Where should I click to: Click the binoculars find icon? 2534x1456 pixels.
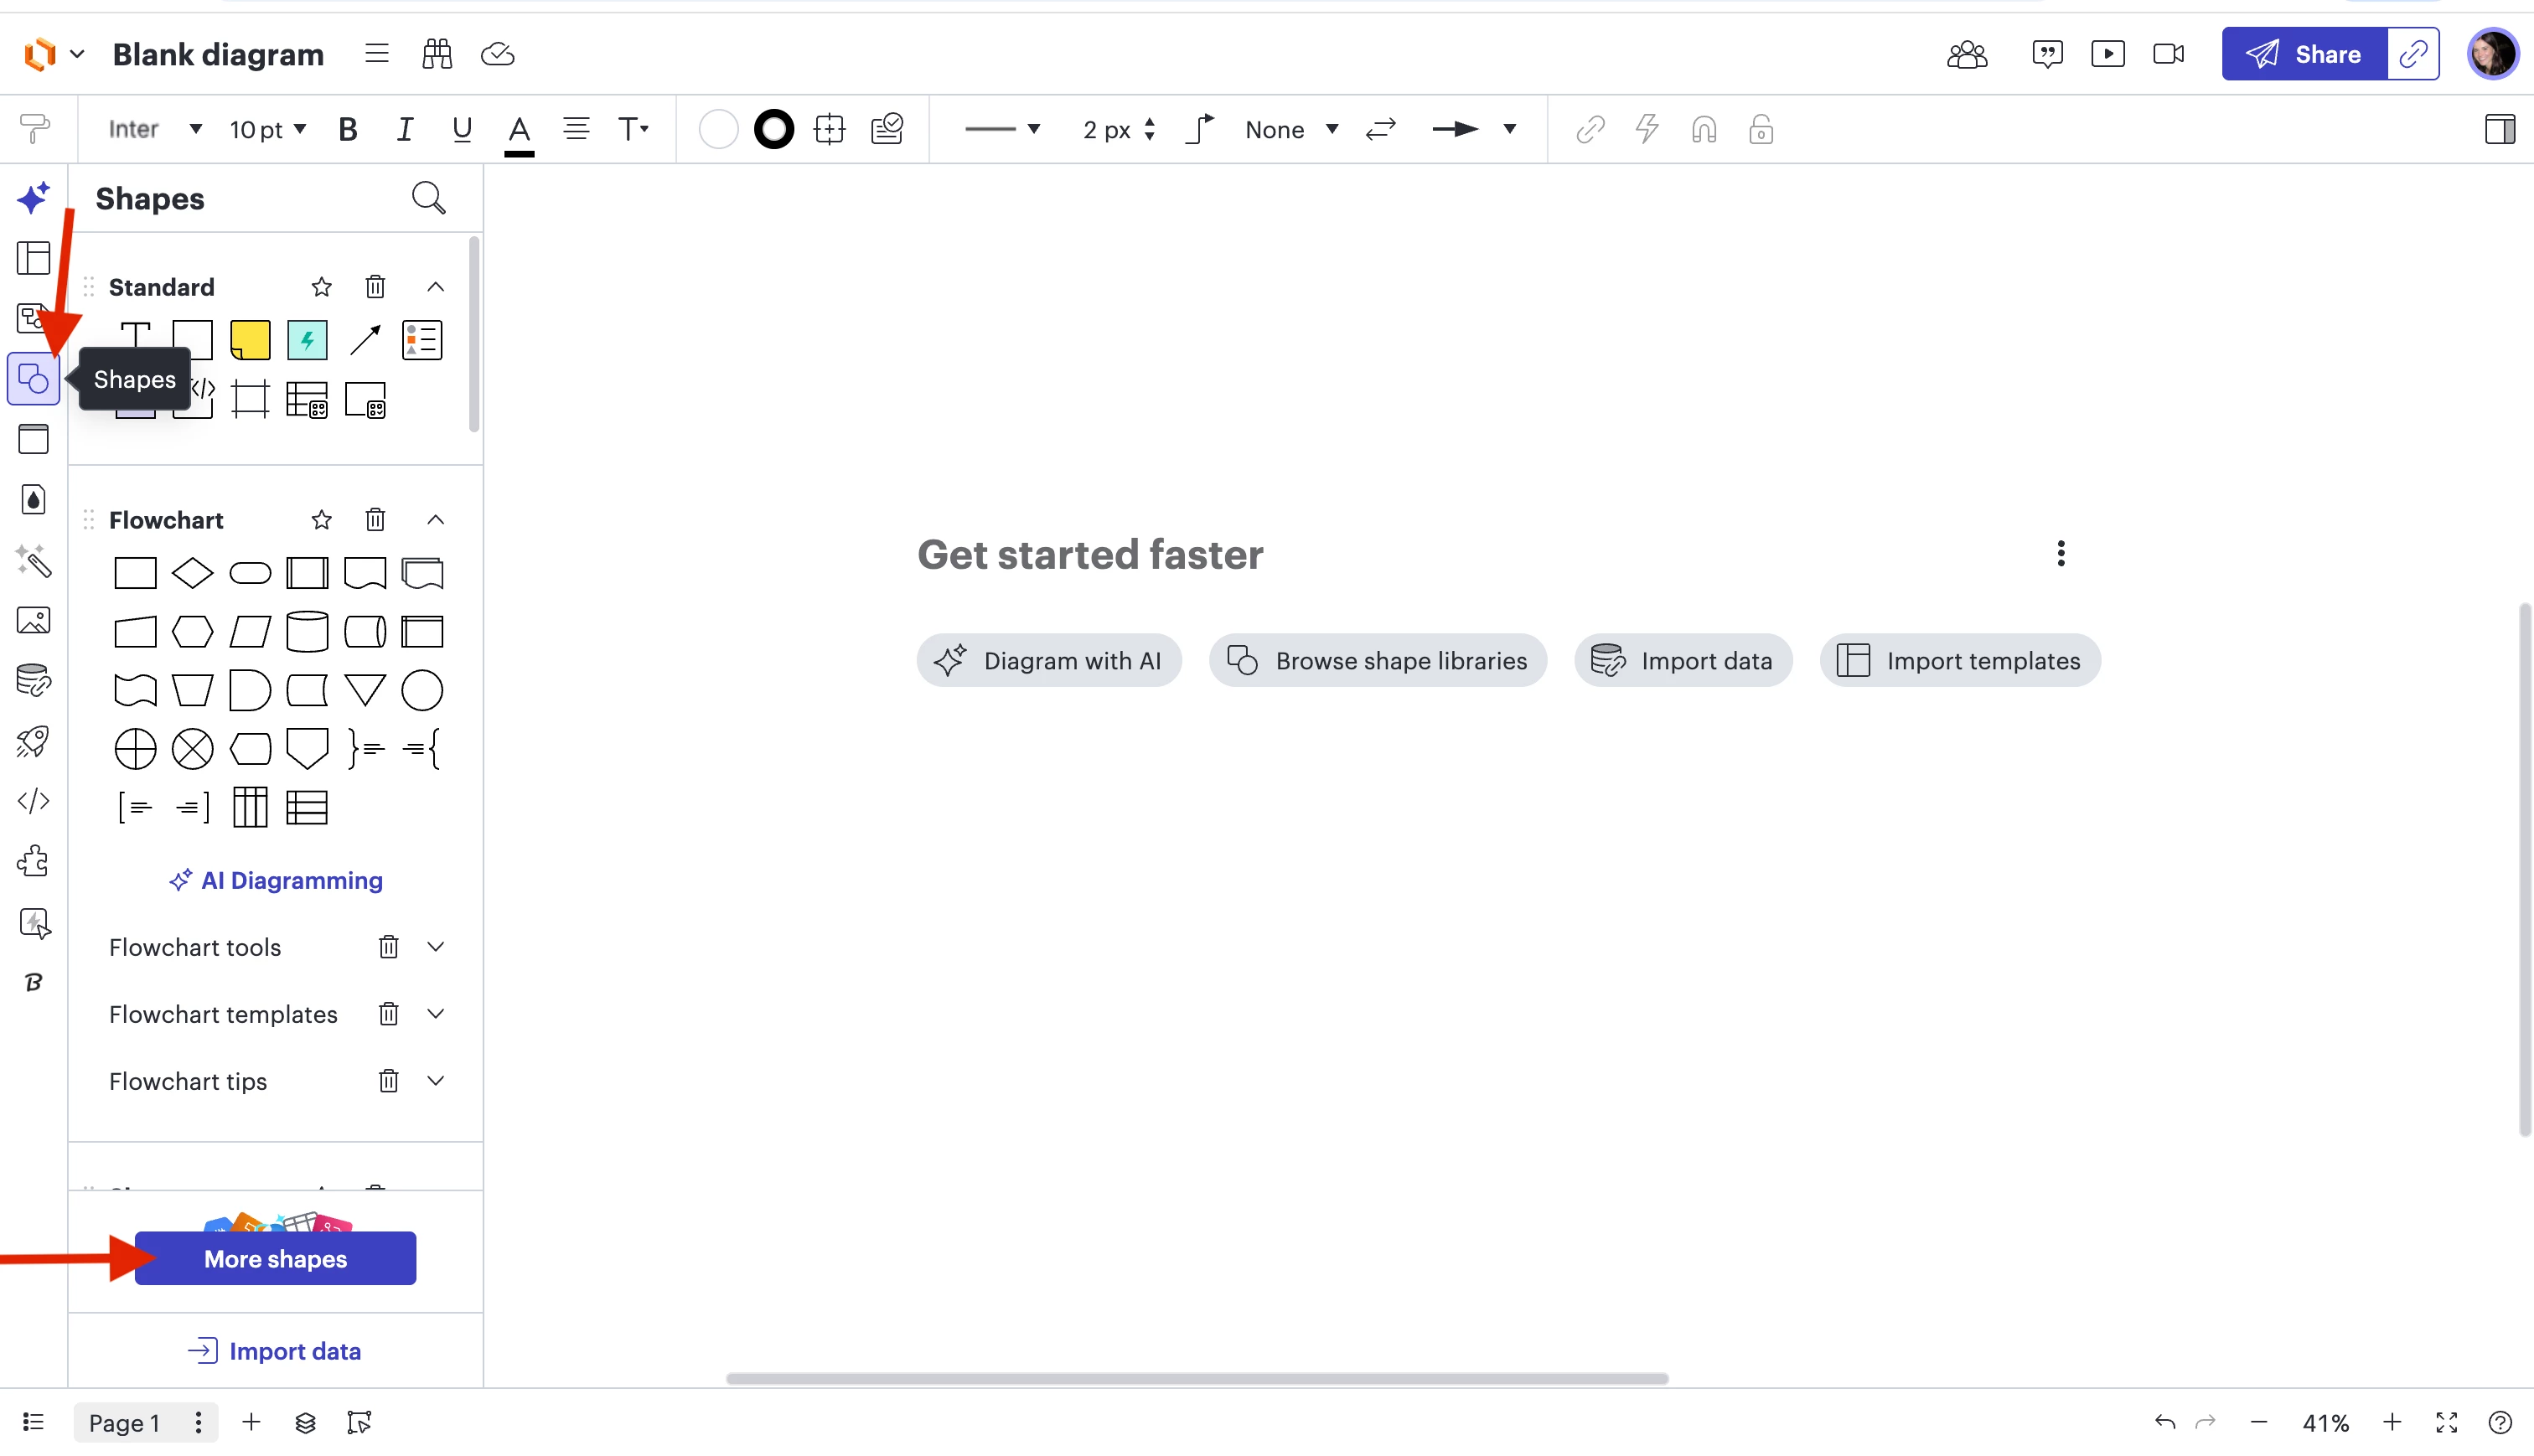[437, 54]
